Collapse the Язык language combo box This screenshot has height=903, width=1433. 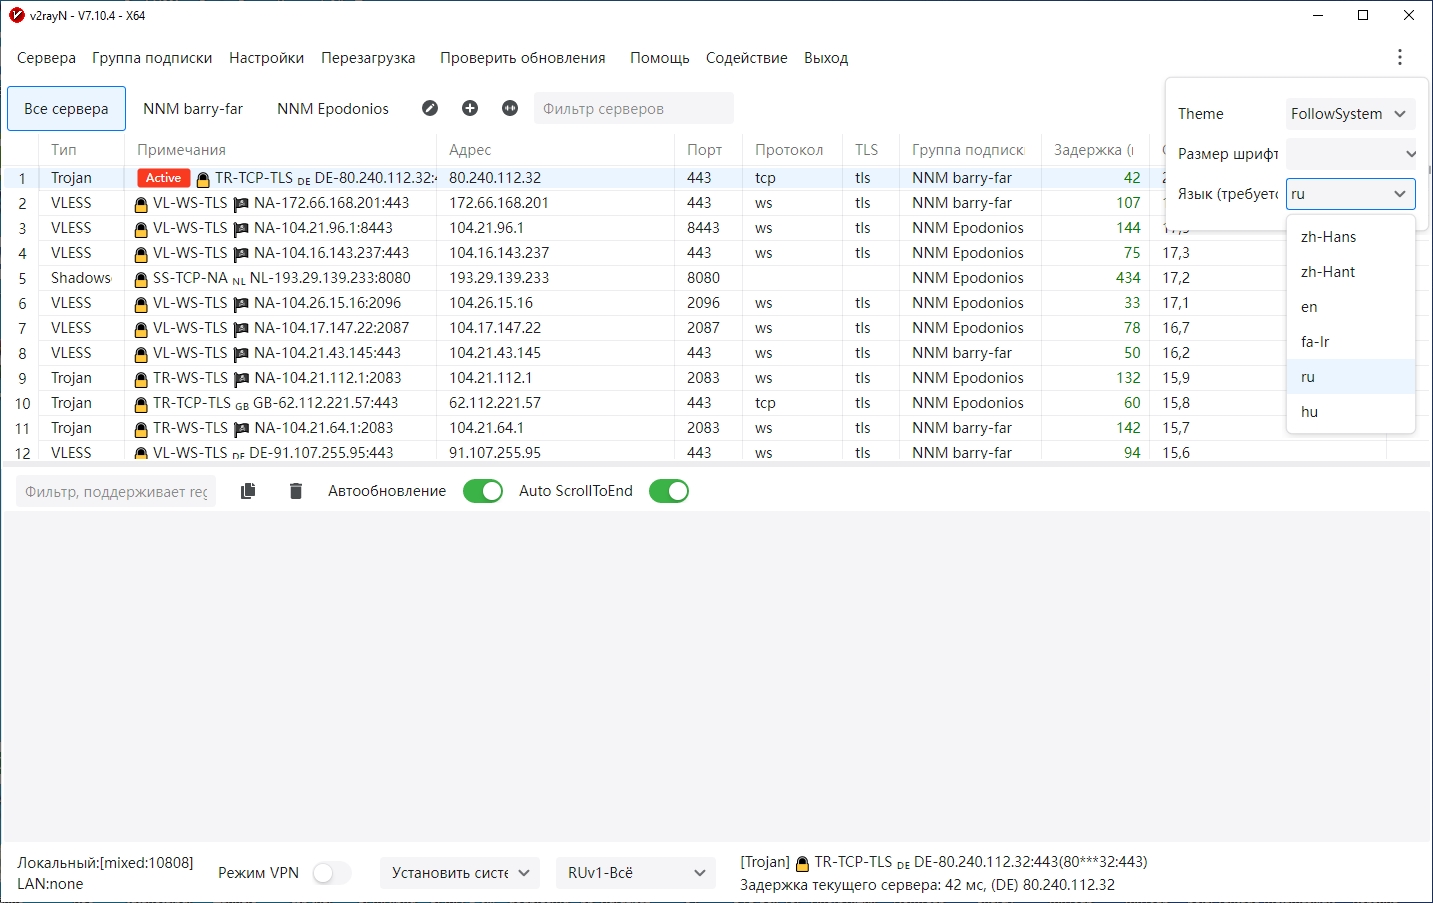tap(1350, 194)
